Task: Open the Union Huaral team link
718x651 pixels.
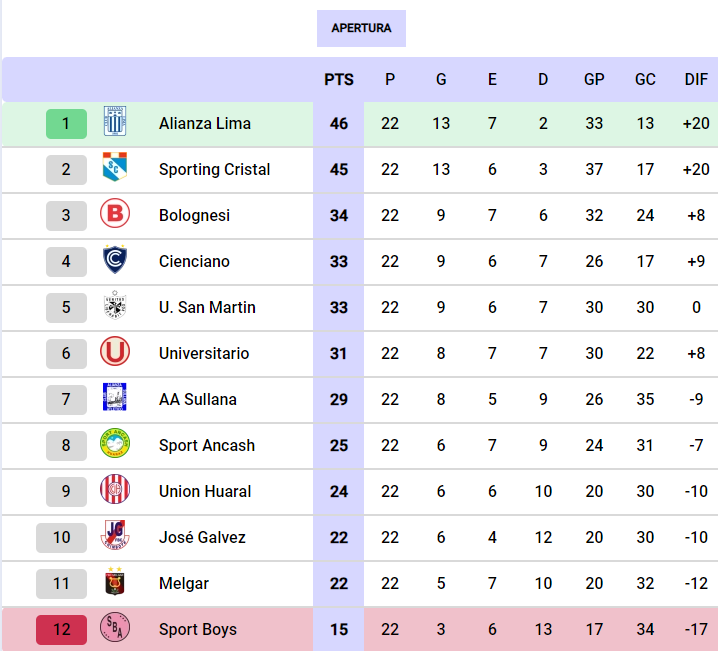Action: click(205, 492)
